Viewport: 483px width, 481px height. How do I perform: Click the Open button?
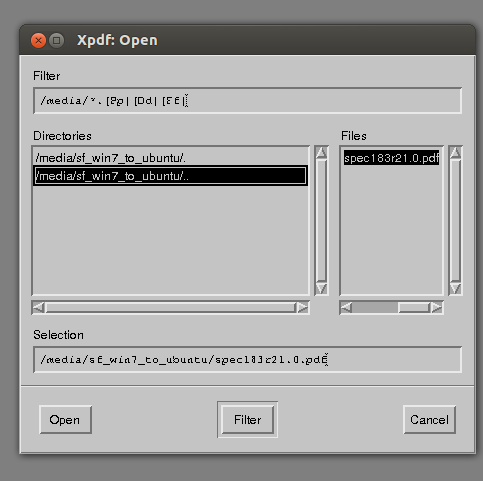tap(65, 420)
